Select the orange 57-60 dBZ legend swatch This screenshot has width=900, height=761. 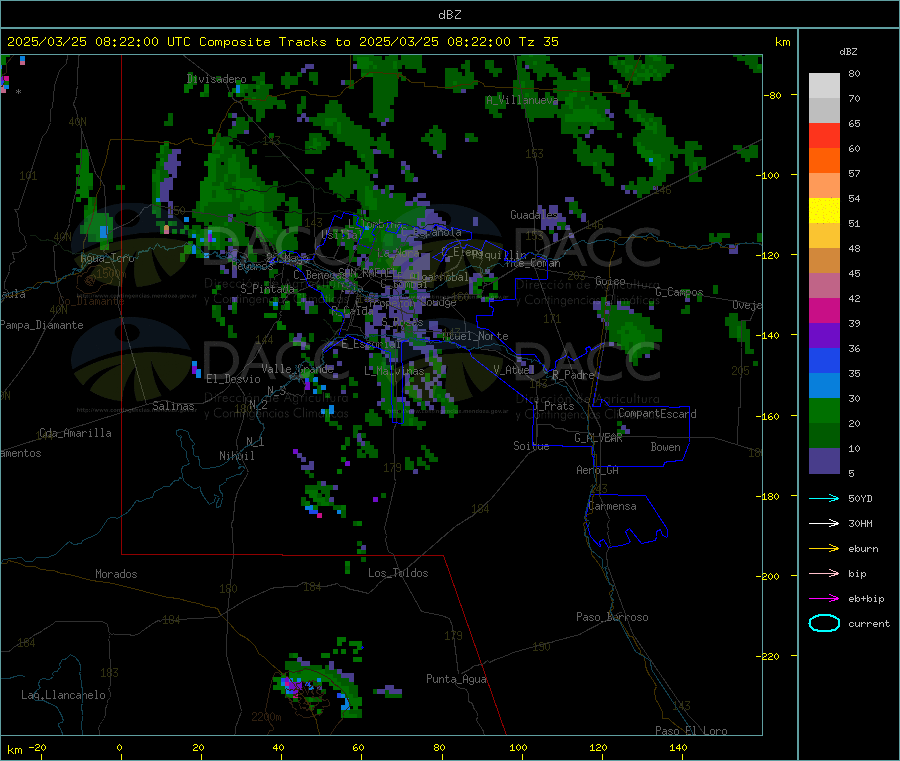pyautogui.click(x=824, y=161)
